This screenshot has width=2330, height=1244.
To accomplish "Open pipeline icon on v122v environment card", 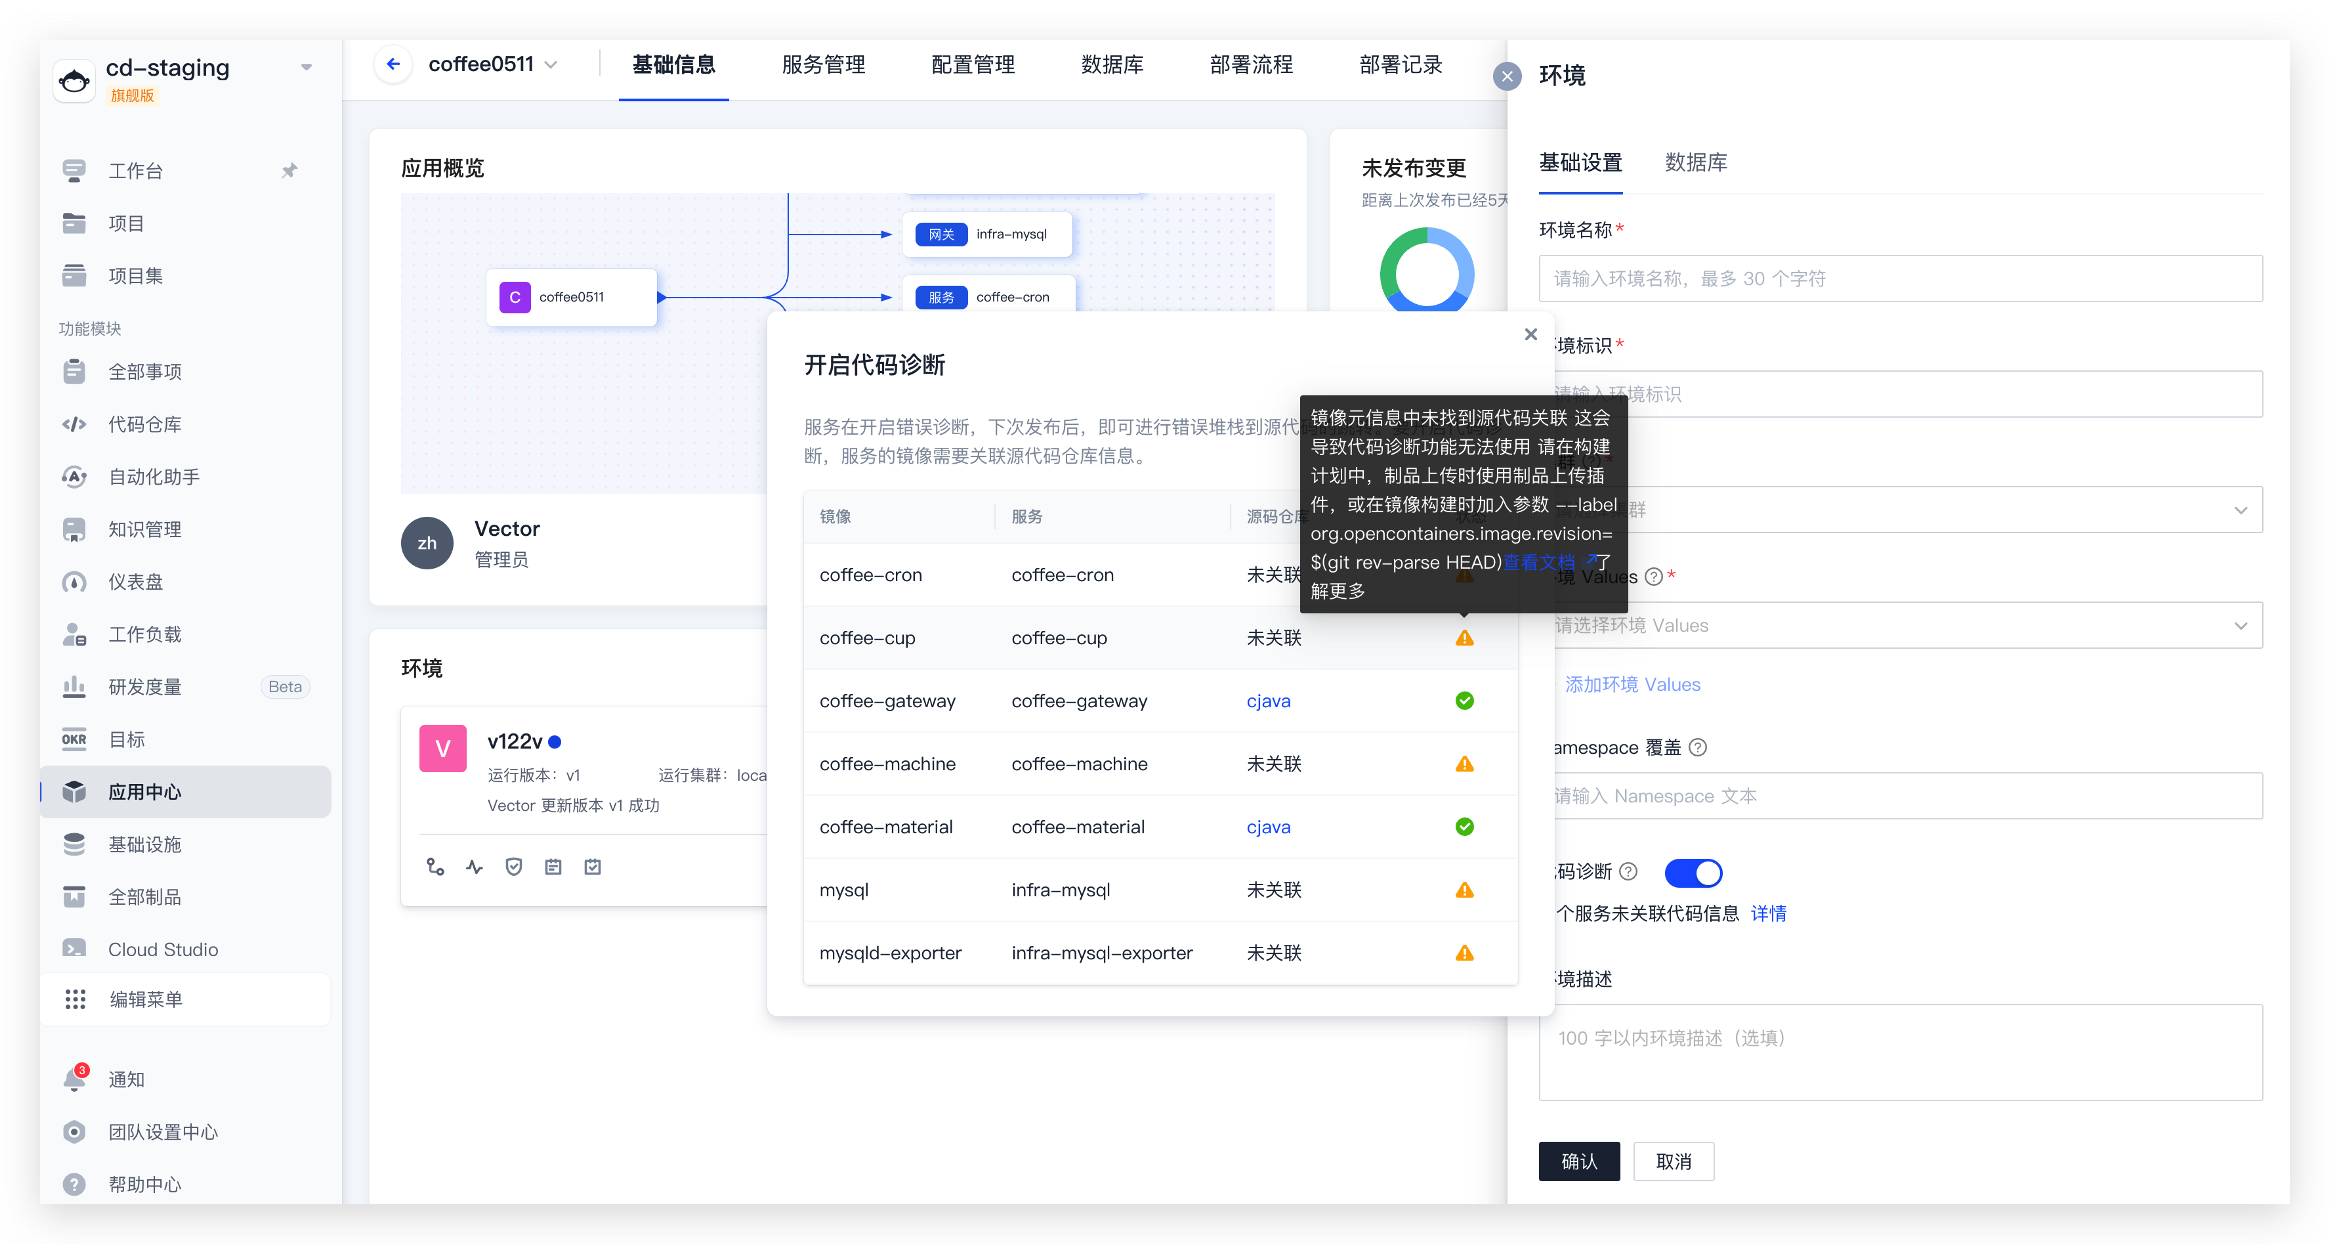I will 435,867.
